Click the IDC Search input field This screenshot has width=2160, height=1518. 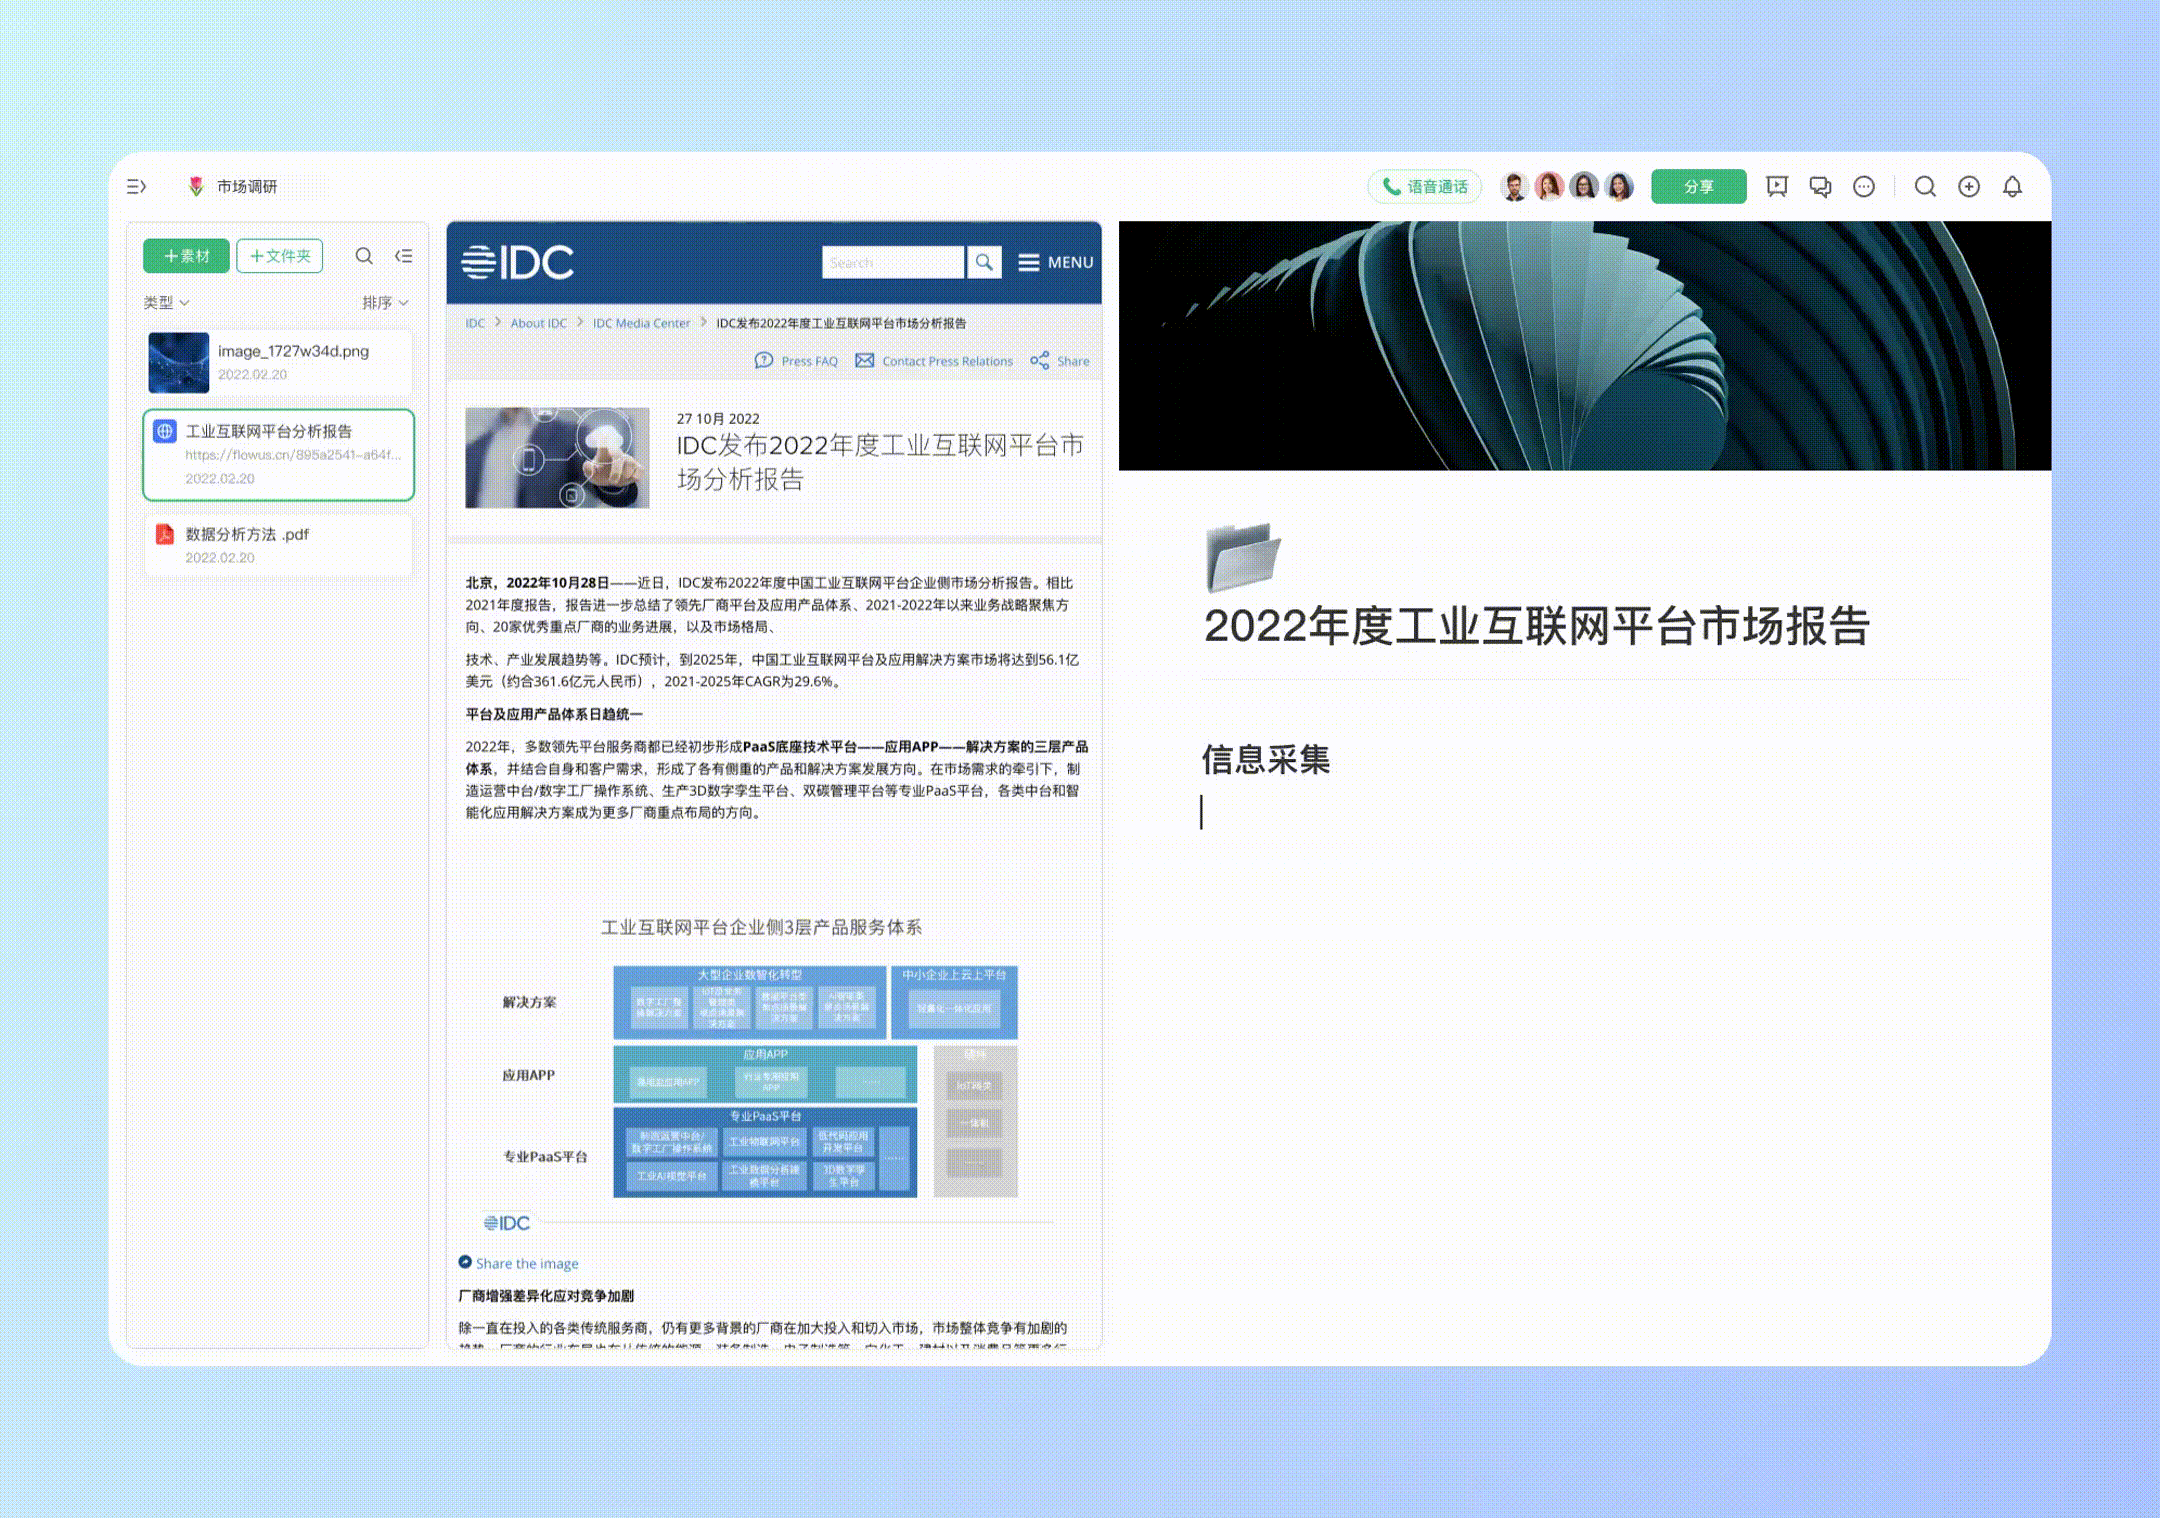pos(892,262)
